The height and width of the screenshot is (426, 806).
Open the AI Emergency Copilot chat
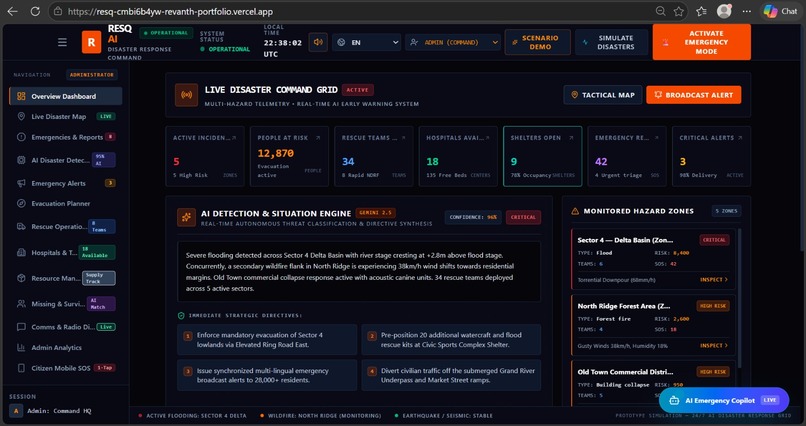pyautogui.click(x=724, y=400)
